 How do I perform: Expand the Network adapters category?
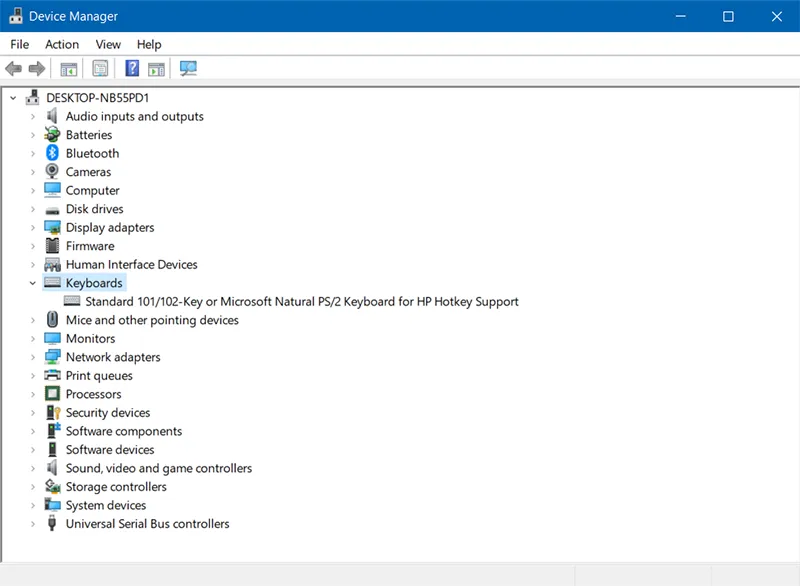(x=33, y=357)
